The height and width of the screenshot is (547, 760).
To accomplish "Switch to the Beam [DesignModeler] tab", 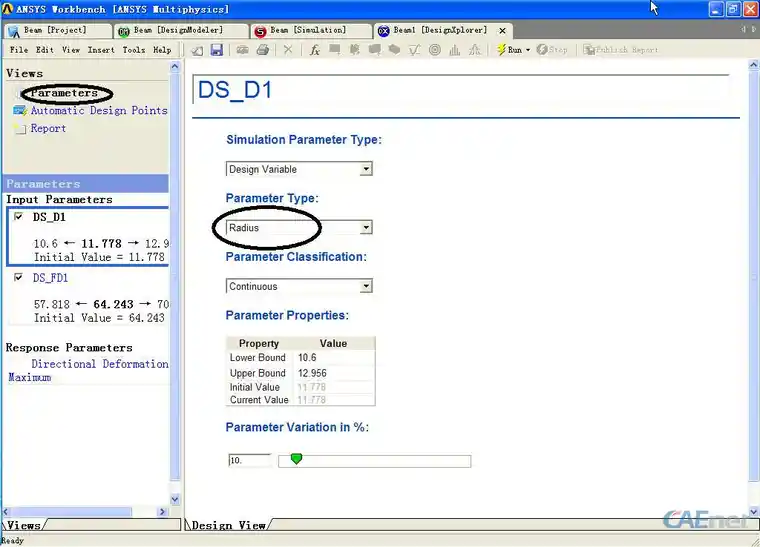I will 180,31.
